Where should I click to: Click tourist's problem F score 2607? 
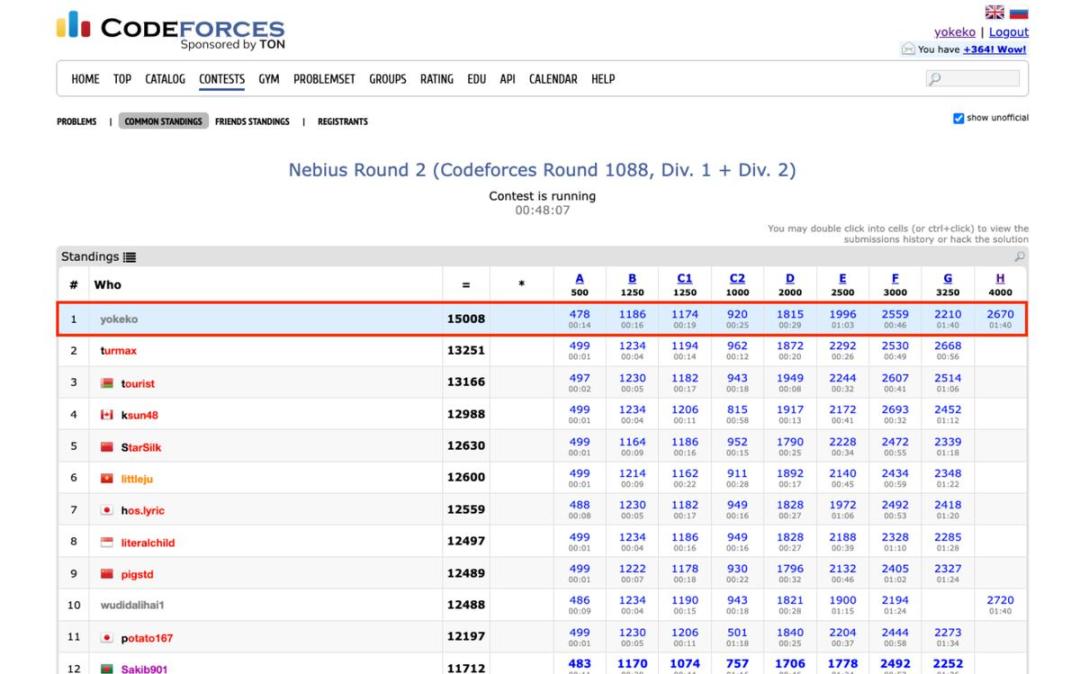point(895,378)
